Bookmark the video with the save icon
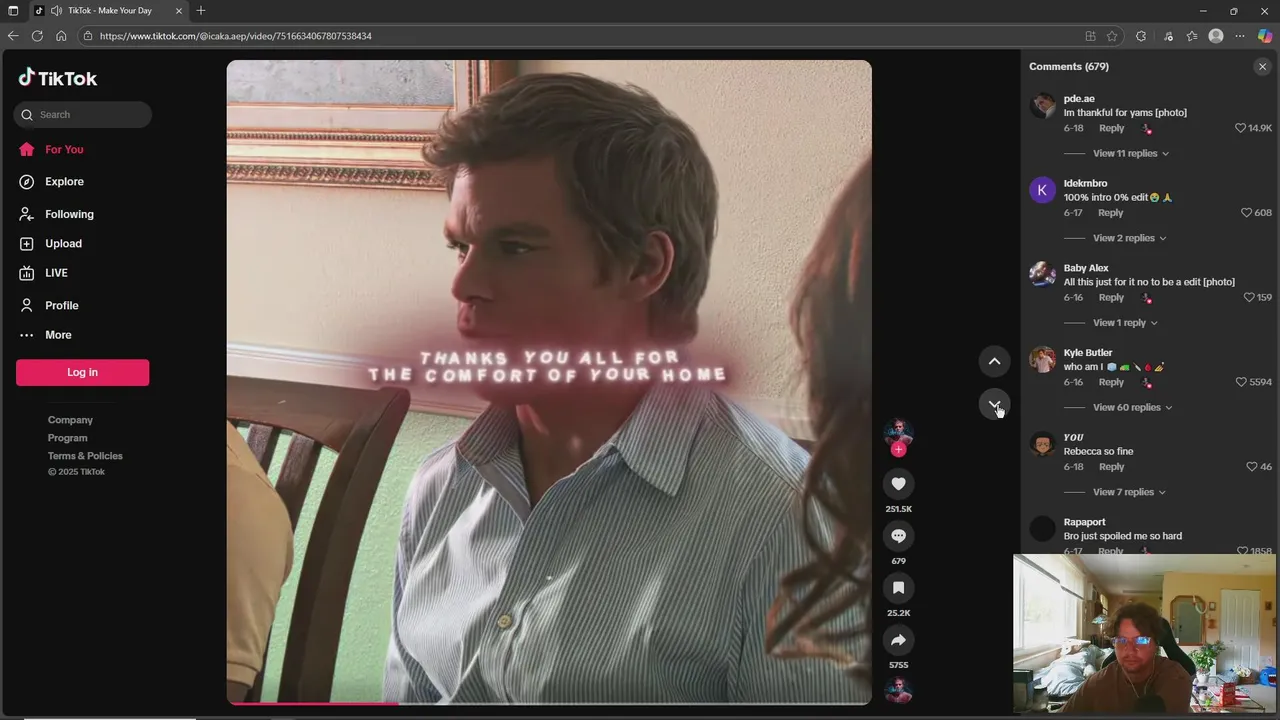This screenshot has width=1280, height=720. (898, 588)
